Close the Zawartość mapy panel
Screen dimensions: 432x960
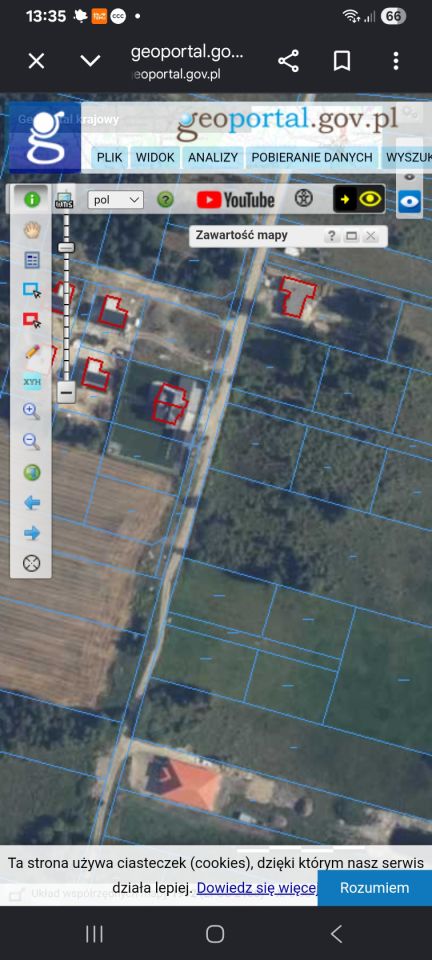pyautogui.click(x=370, y=236)
